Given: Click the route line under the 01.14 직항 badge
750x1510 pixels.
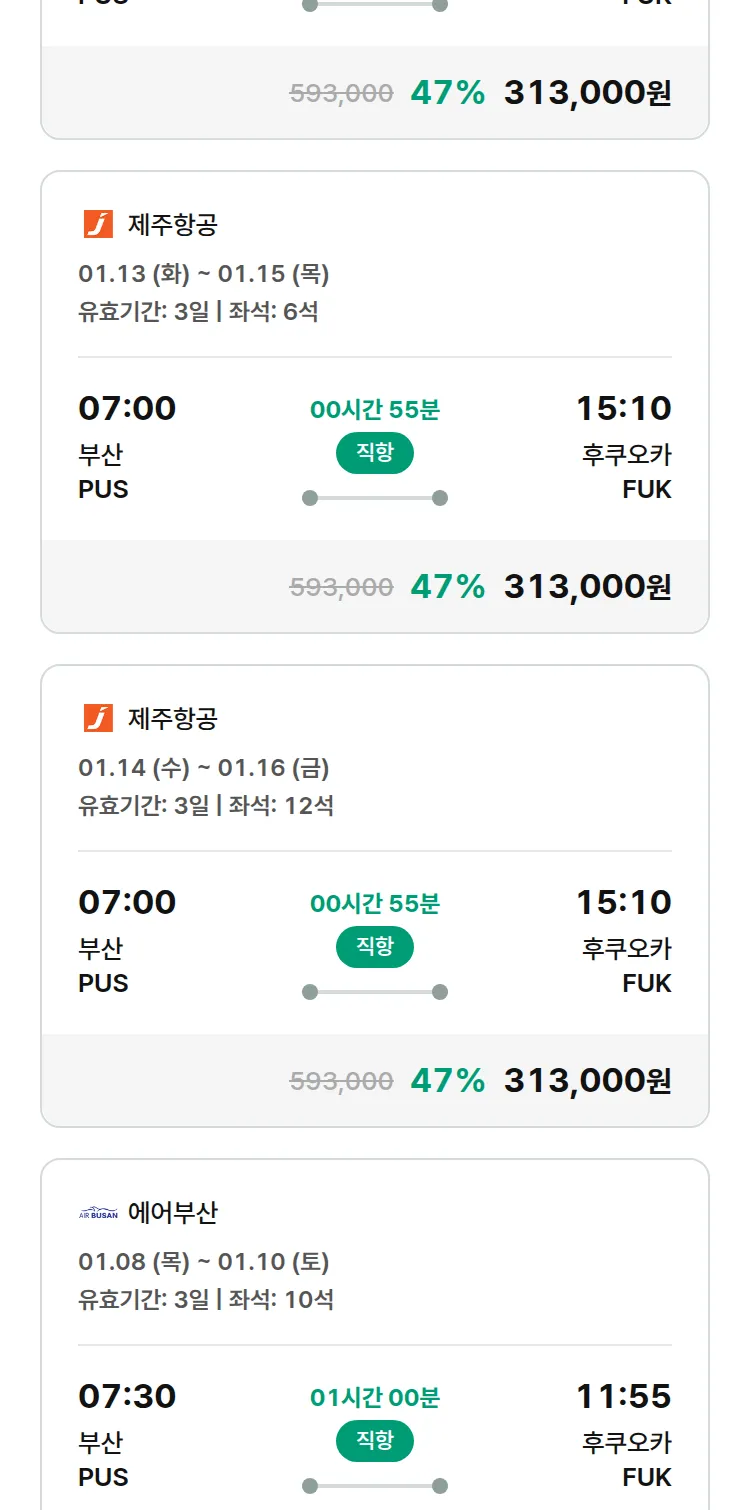Looking at the screenshot, I should click(x=375, y=992).
